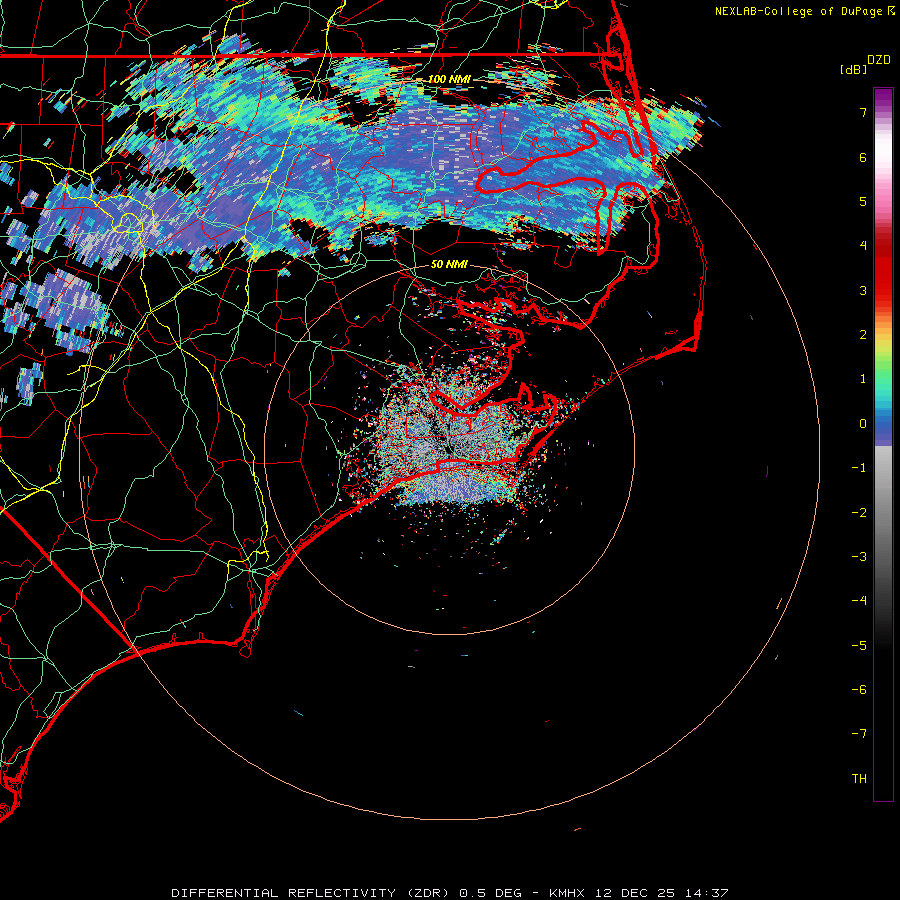
Task: Click the legend value 3 label
Action: coord(863,290)
